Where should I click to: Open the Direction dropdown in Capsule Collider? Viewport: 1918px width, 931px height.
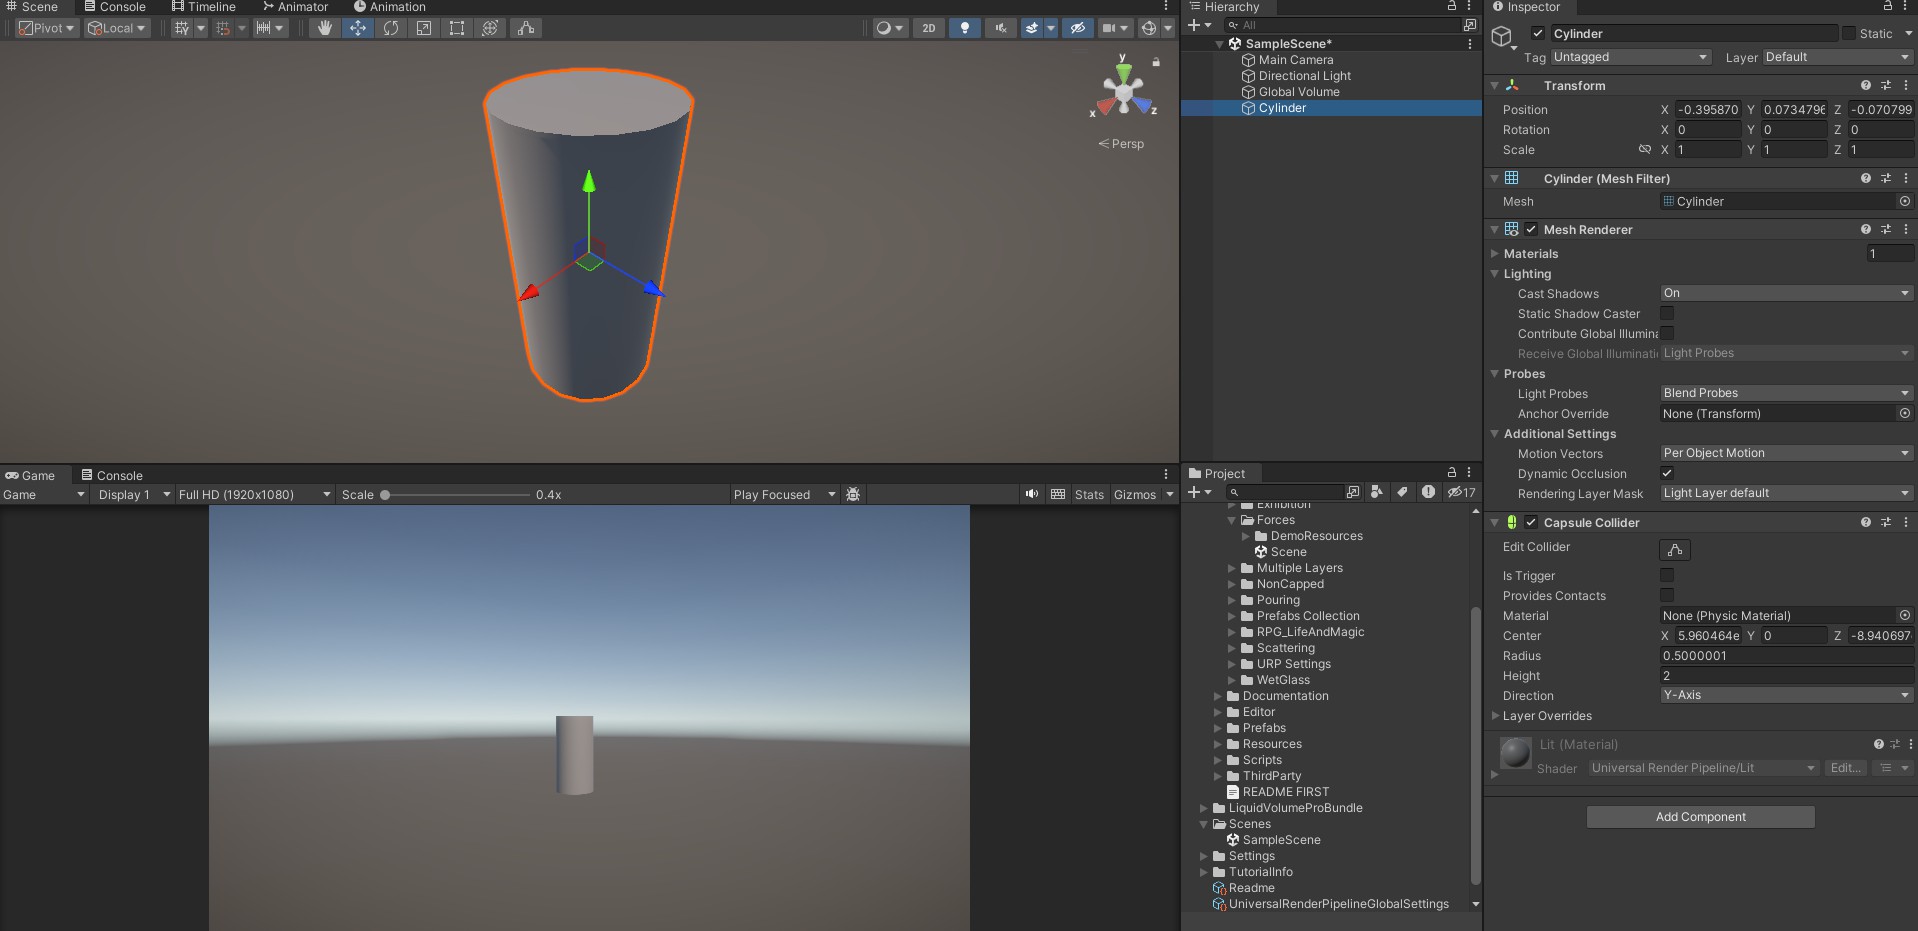(x=1785, y=695)
